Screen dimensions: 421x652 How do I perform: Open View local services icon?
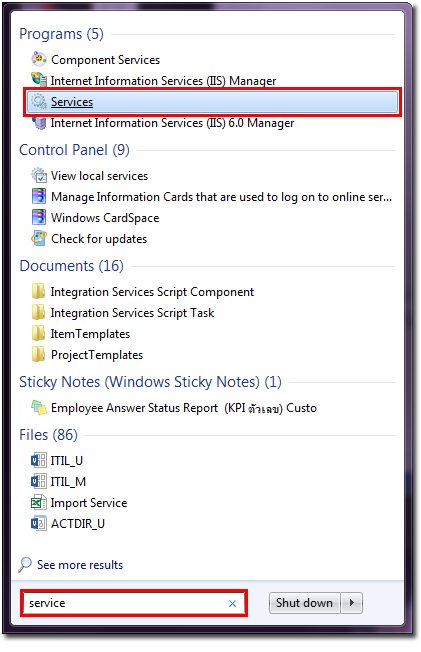tap(39, 175)
